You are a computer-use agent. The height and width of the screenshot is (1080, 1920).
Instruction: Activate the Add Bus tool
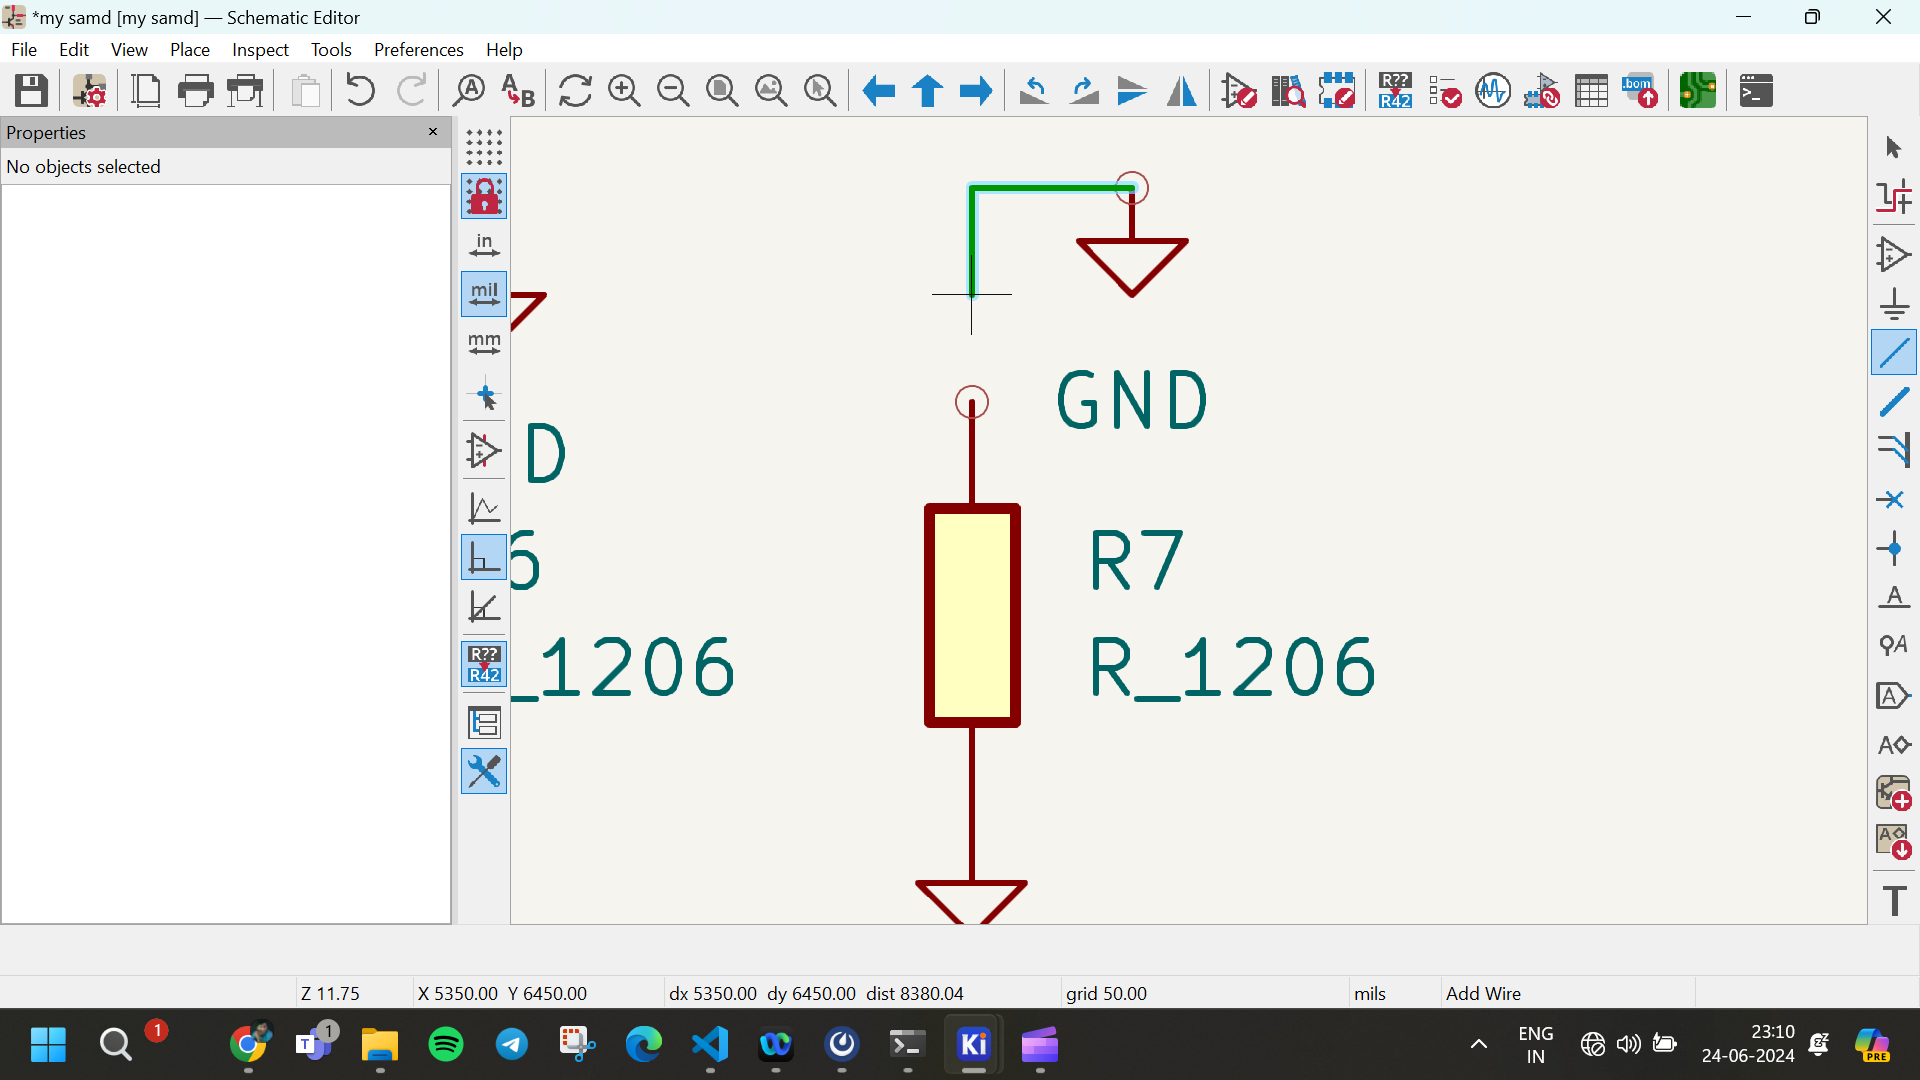[1894, 401]
